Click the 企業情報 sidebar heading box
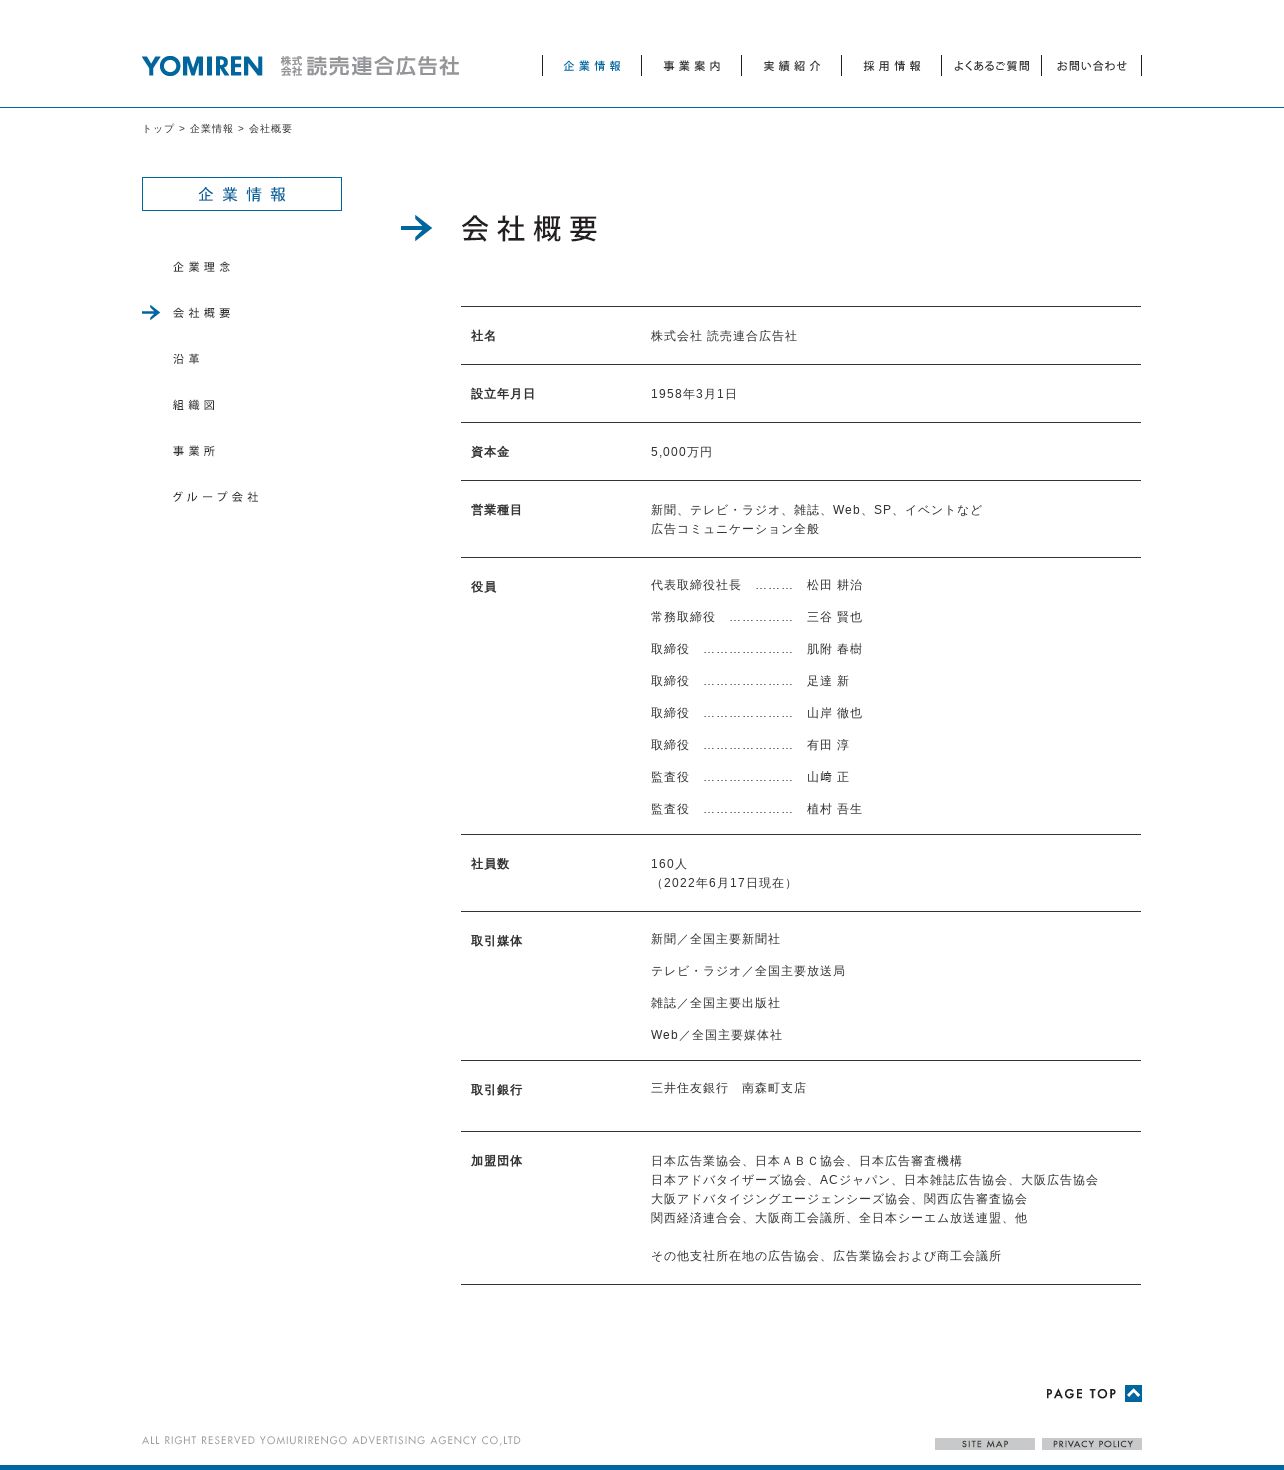Viewport: 1284px width, 1470px height. pyautogui.click(x=242, y=194)
